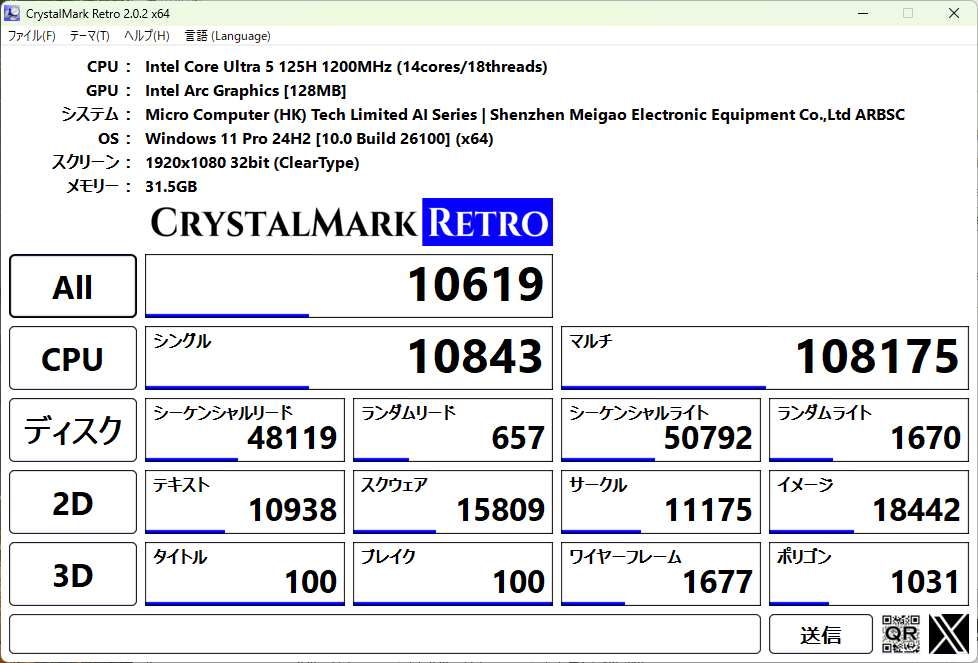Run the ディスク benchmark

(x=73, y=430)
